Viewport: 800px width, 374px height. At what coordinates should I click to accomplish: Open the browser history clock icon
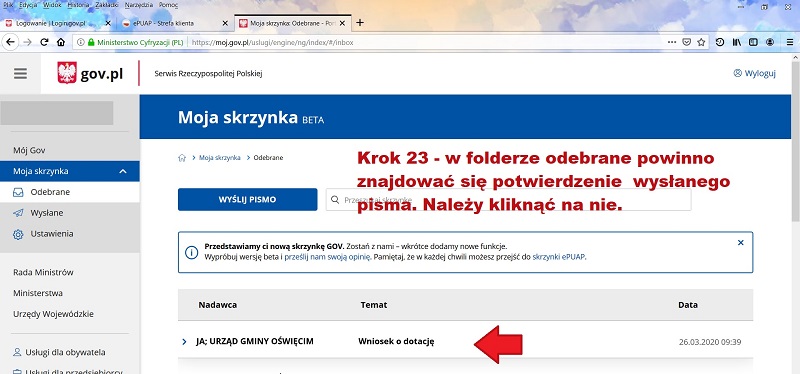point(719,42)
